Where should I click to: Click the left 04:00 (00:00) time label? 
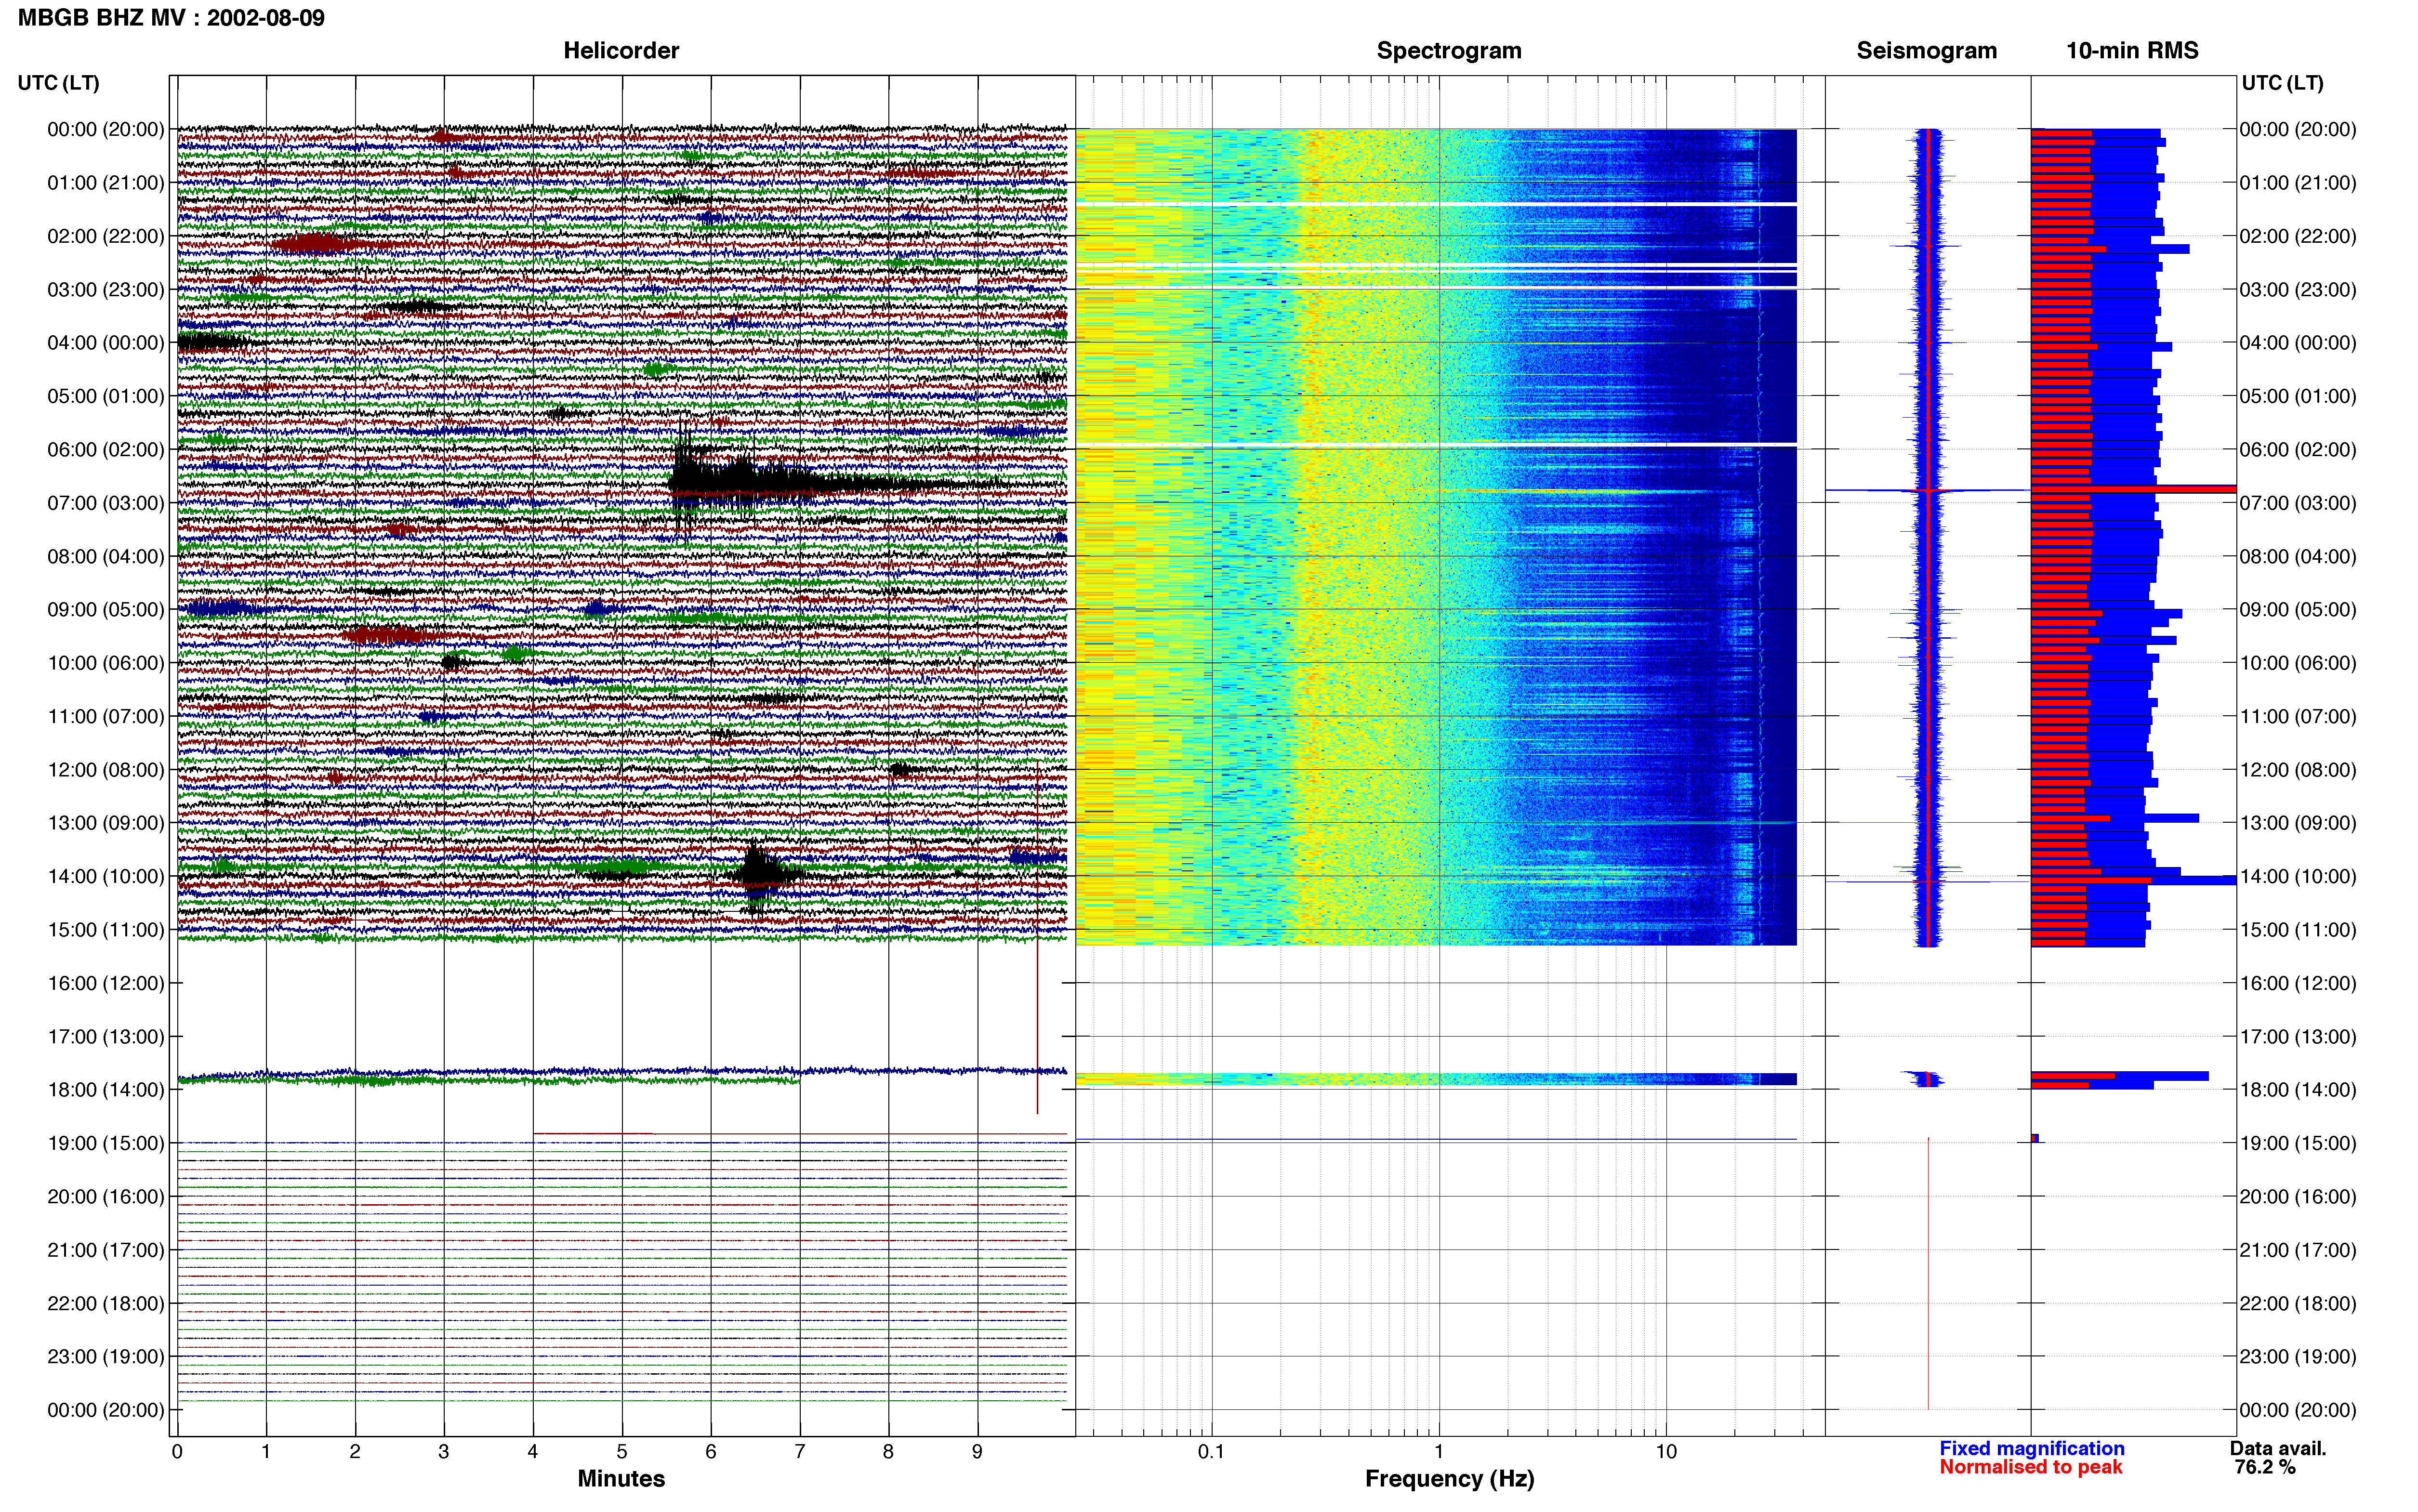[106, 342]
